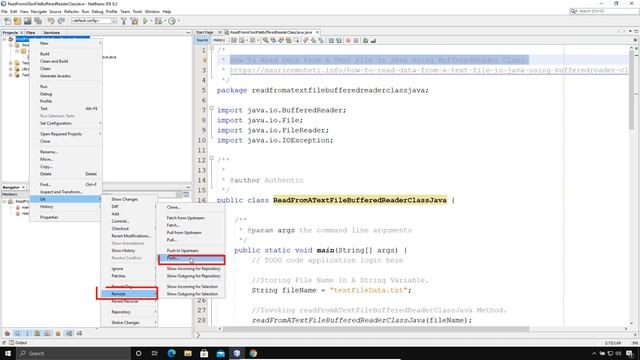Click the Last Edit icon in editor toolbar

tap(234, 40)
